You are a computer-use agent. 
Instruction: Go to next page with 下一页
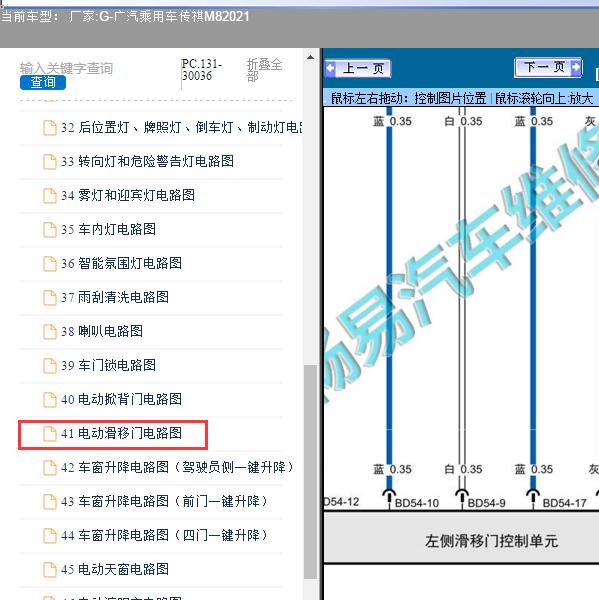[x=548, y=67]
